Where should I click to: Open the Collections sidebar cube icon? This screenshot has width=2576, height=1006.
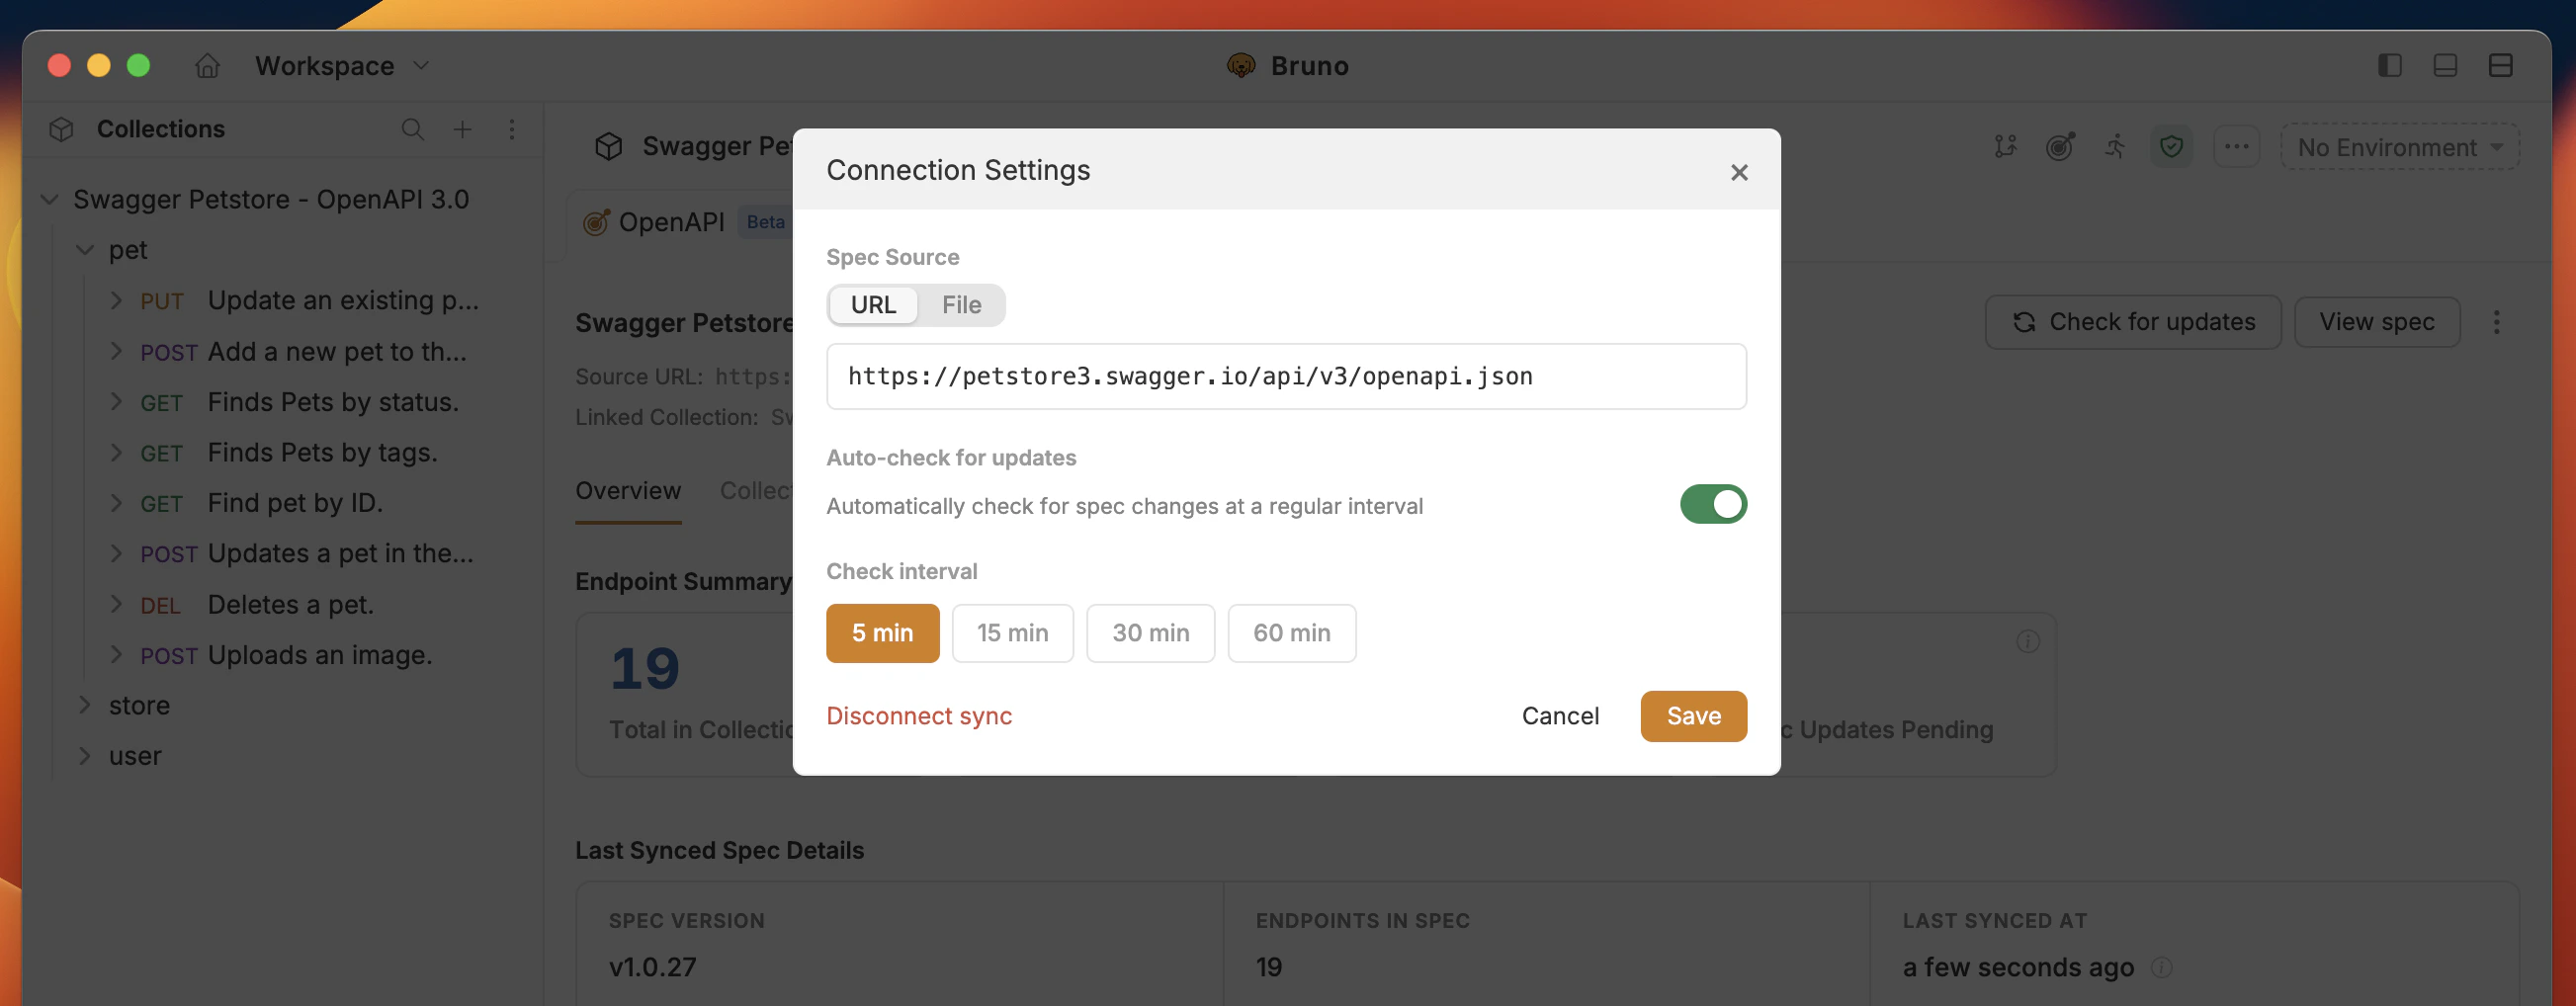60,129
